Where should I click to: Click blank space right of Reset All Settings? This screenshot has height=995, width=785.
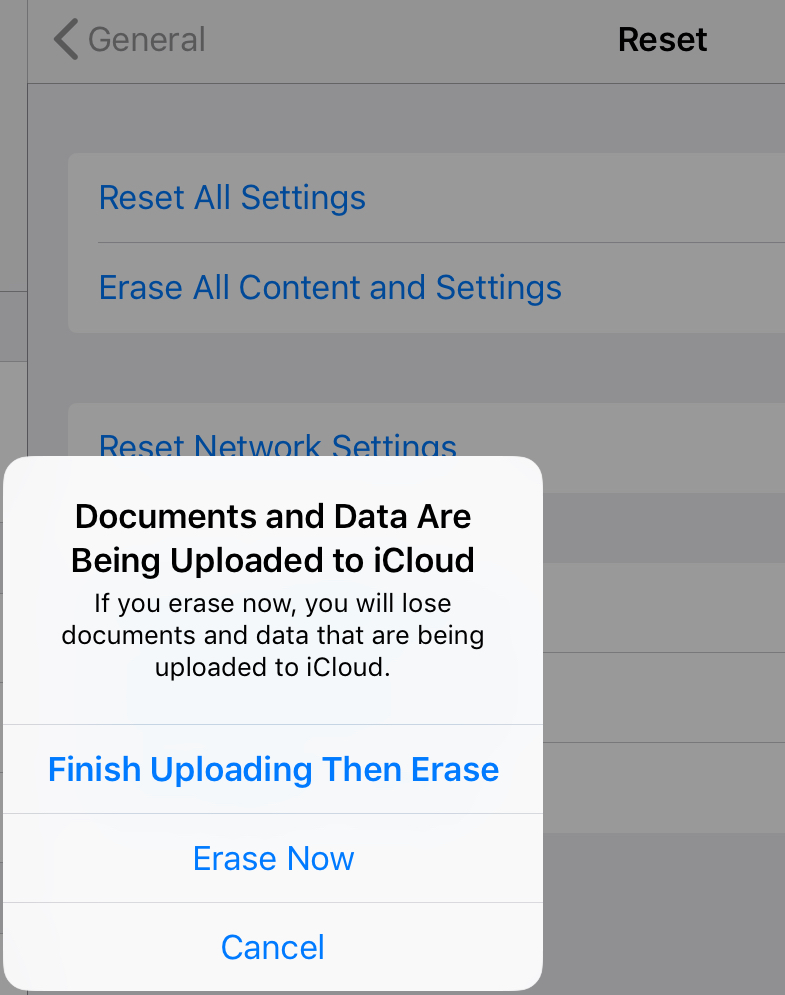pos(575,197)
